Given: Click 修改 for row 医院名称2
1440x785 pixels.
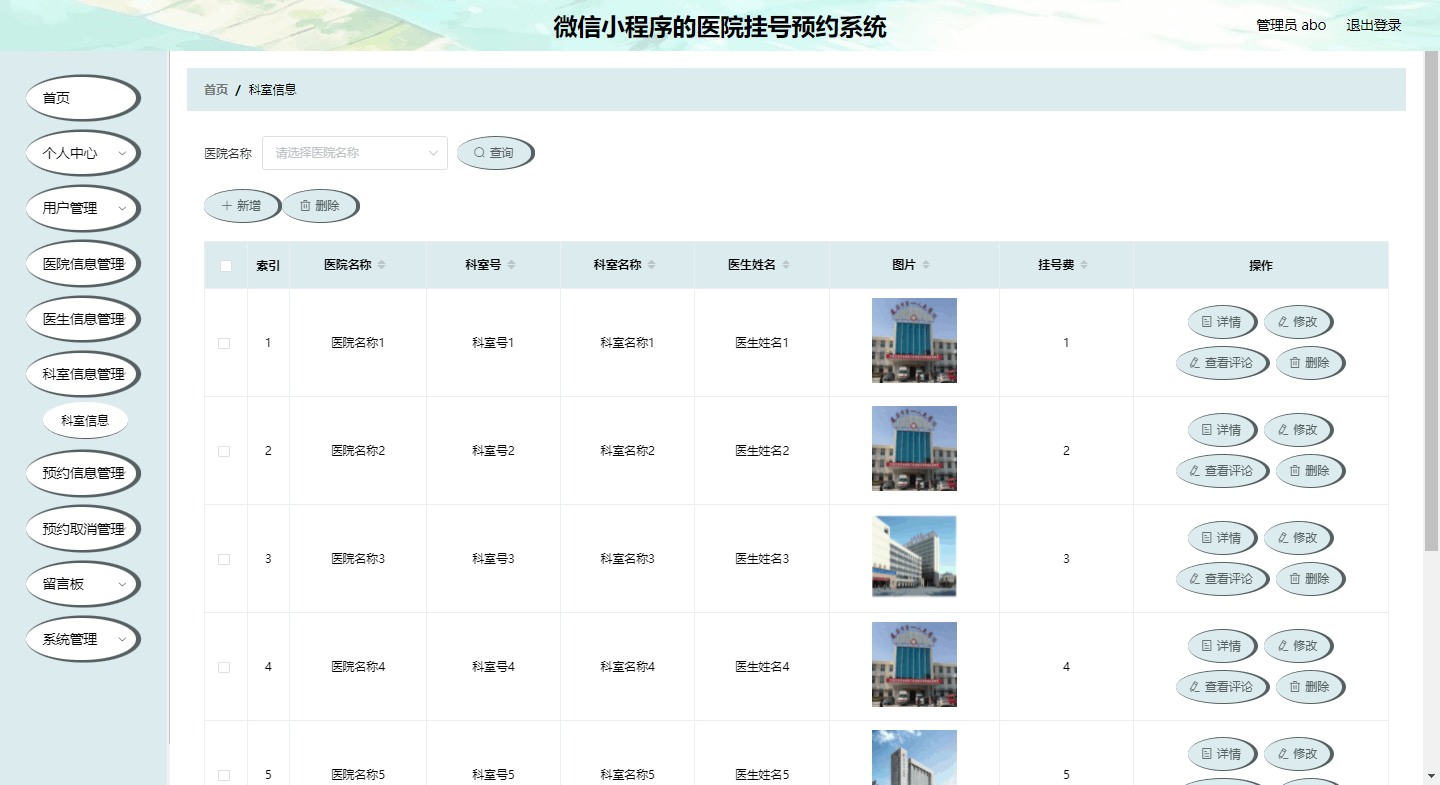Looking at the screenshot, I should tap(1298, 430).
